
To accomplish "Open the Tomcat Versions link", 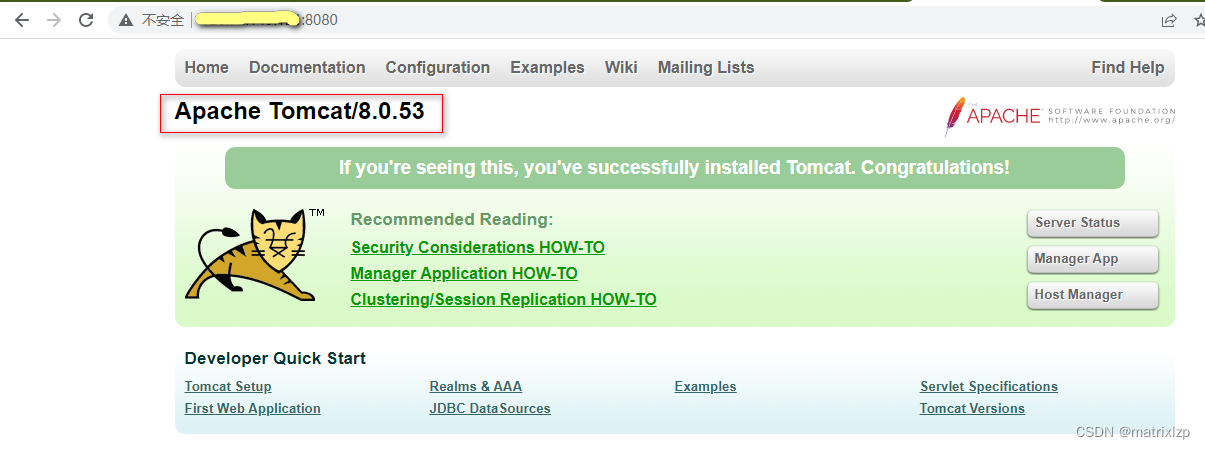I will click(x=972, y=409).
